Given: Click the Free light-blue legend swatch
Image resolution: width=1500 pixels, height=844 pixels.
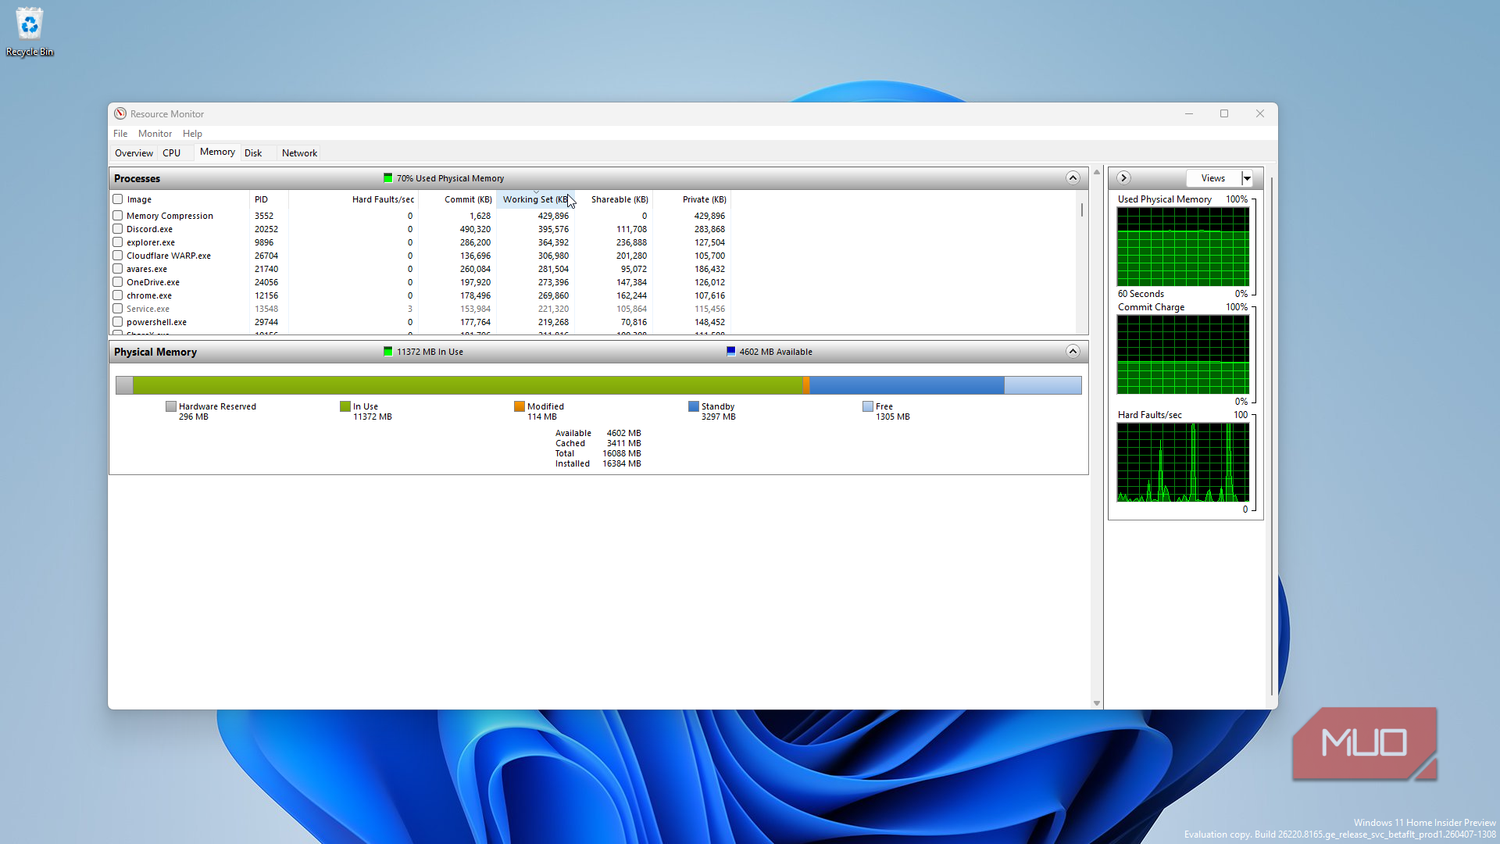Looking at the screenshot, I should [x=868, y=407].
